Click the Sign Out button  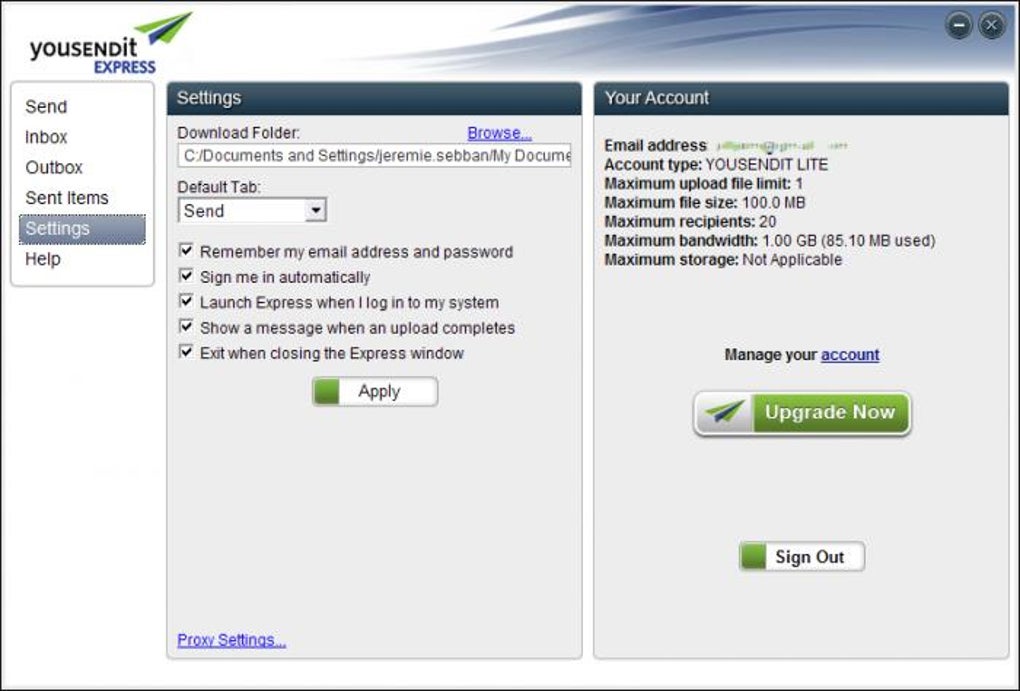click(x=802, y=557)
